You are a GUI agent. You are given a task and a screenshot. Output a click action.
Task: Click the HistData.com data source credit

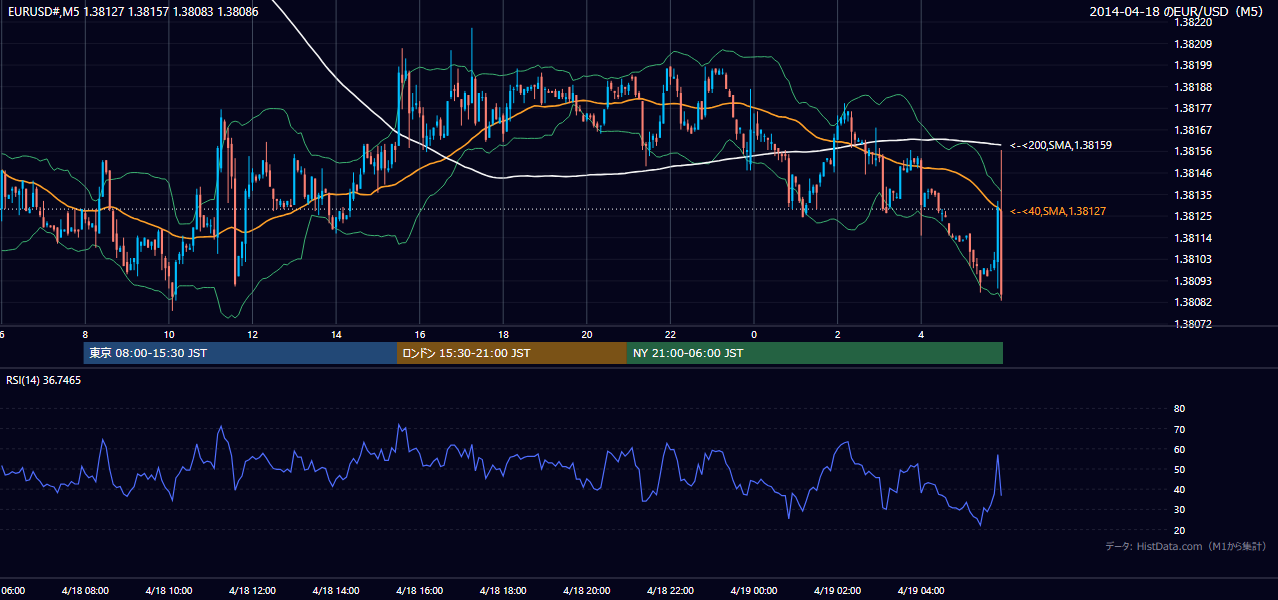pos(1185,546)
